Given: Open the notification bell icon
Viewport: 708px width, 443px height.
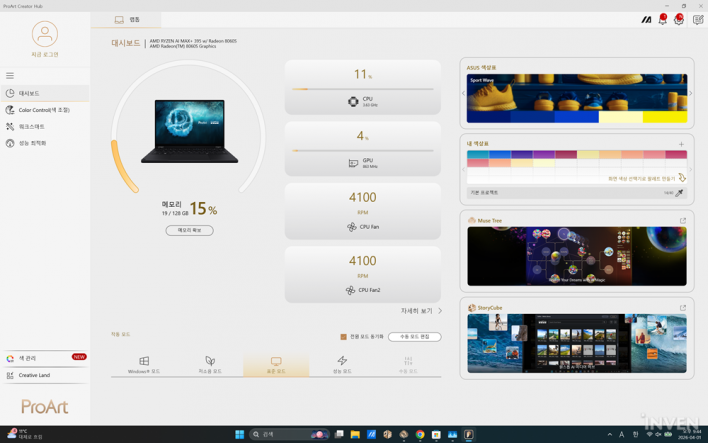Looking at the screenshot, I should click(662, 20).
